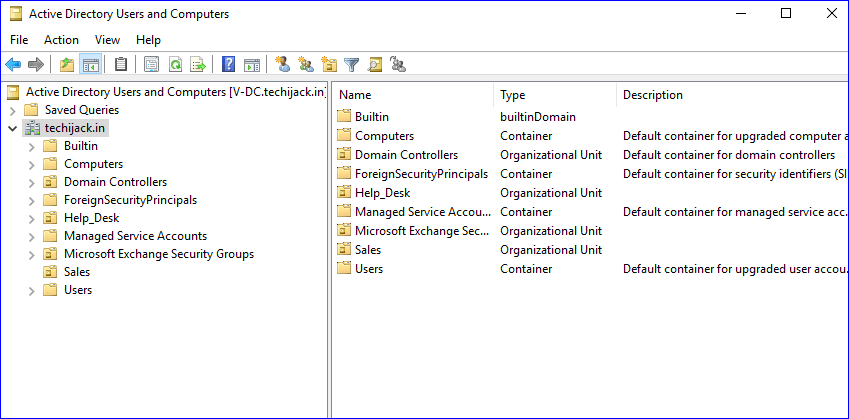
Task: Click the Forward arrow in toolbar
Action: pyautogui.click(x=36, y=65)
